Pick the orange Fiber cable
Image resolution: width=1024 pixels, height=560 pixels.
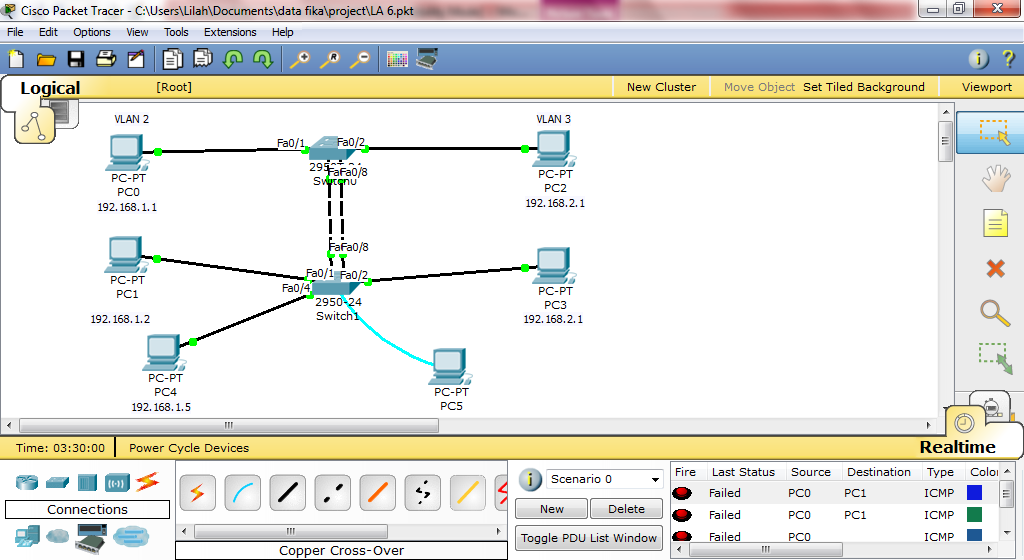[x=377, y=493]
